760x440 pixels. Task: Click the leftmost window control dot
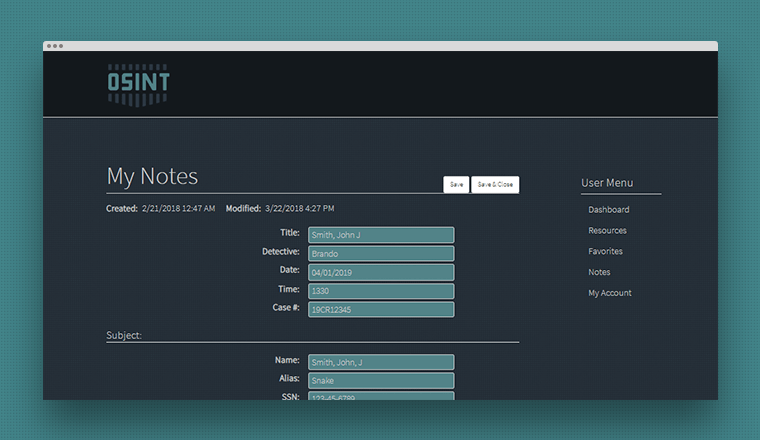(49, 46)
